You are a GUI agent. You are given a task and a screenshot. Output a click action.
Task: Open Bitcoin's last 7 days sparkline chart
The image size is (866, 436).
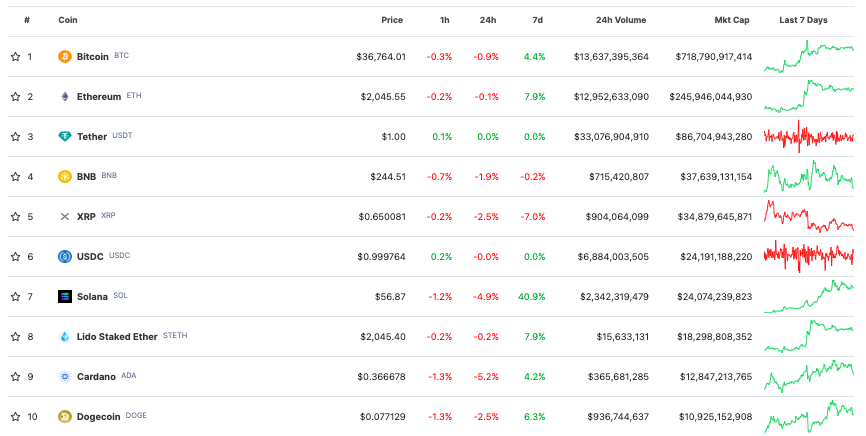808,57
